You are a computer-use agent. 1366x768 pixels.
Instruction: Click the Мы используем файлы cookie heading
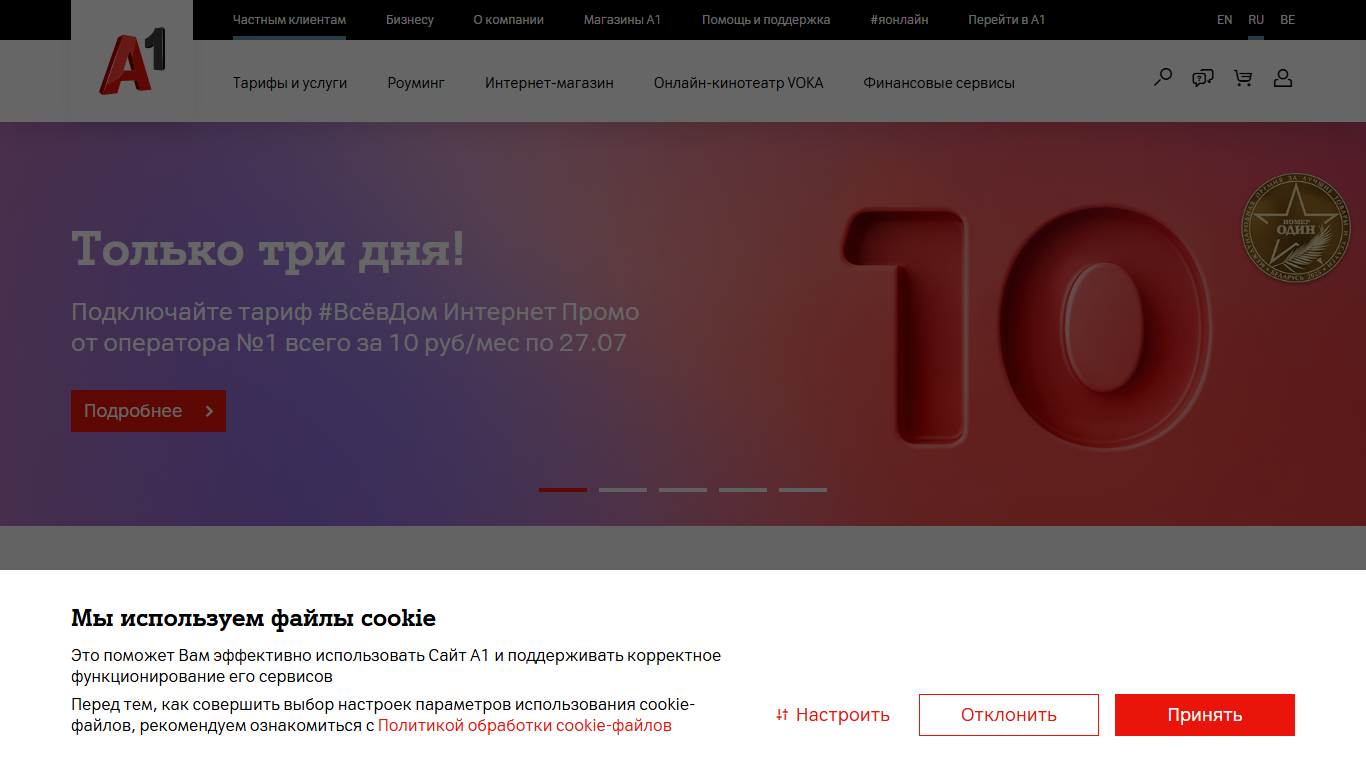(253, 618)
